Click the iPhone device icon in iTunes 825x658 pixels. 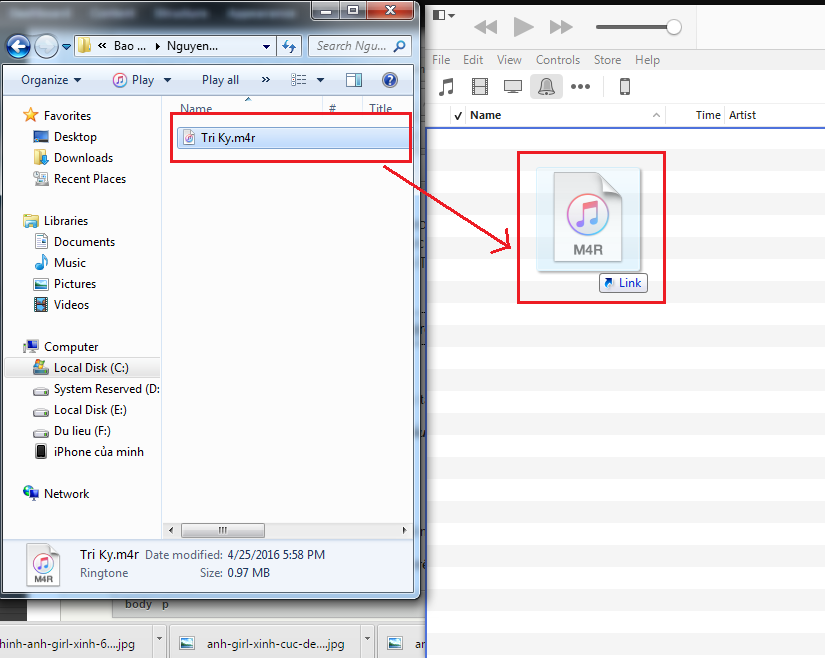click(625, 87)
